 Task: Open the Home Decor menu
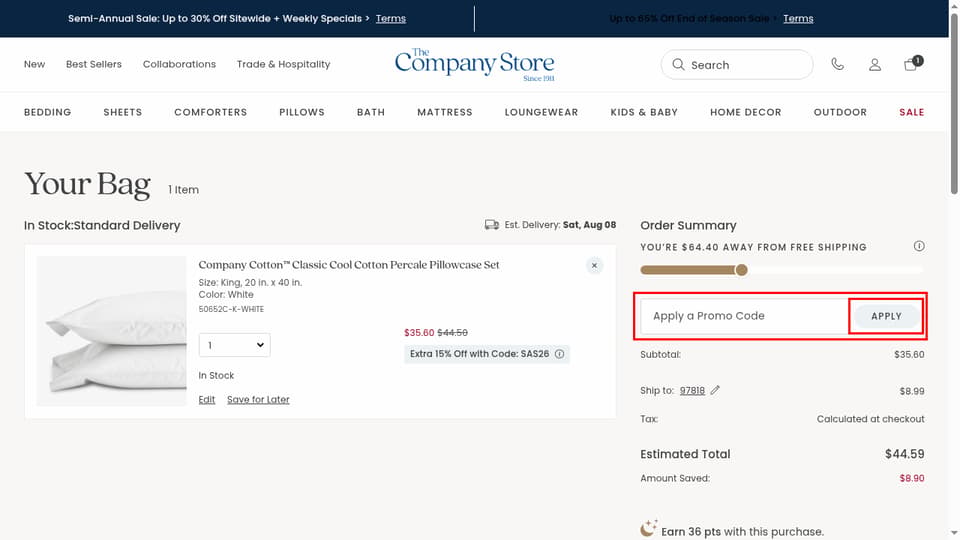pos(746,112)
